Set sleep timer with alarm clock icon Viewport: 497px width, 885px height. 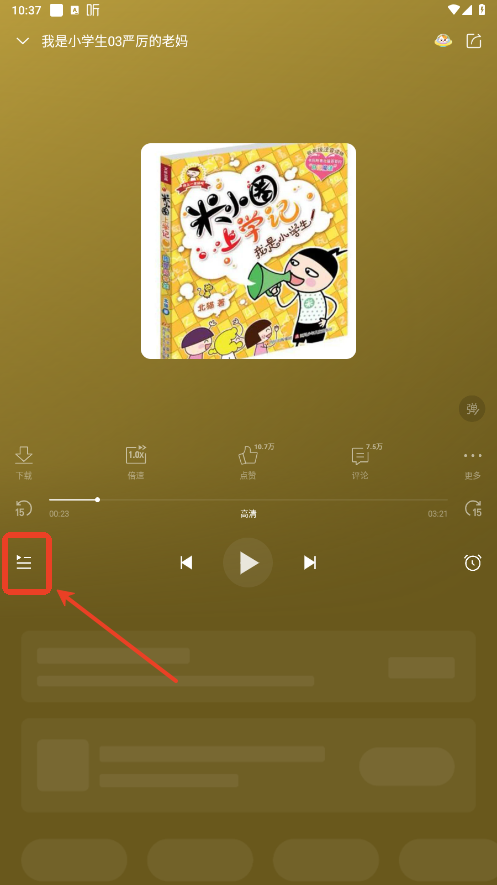click(473, 562)
